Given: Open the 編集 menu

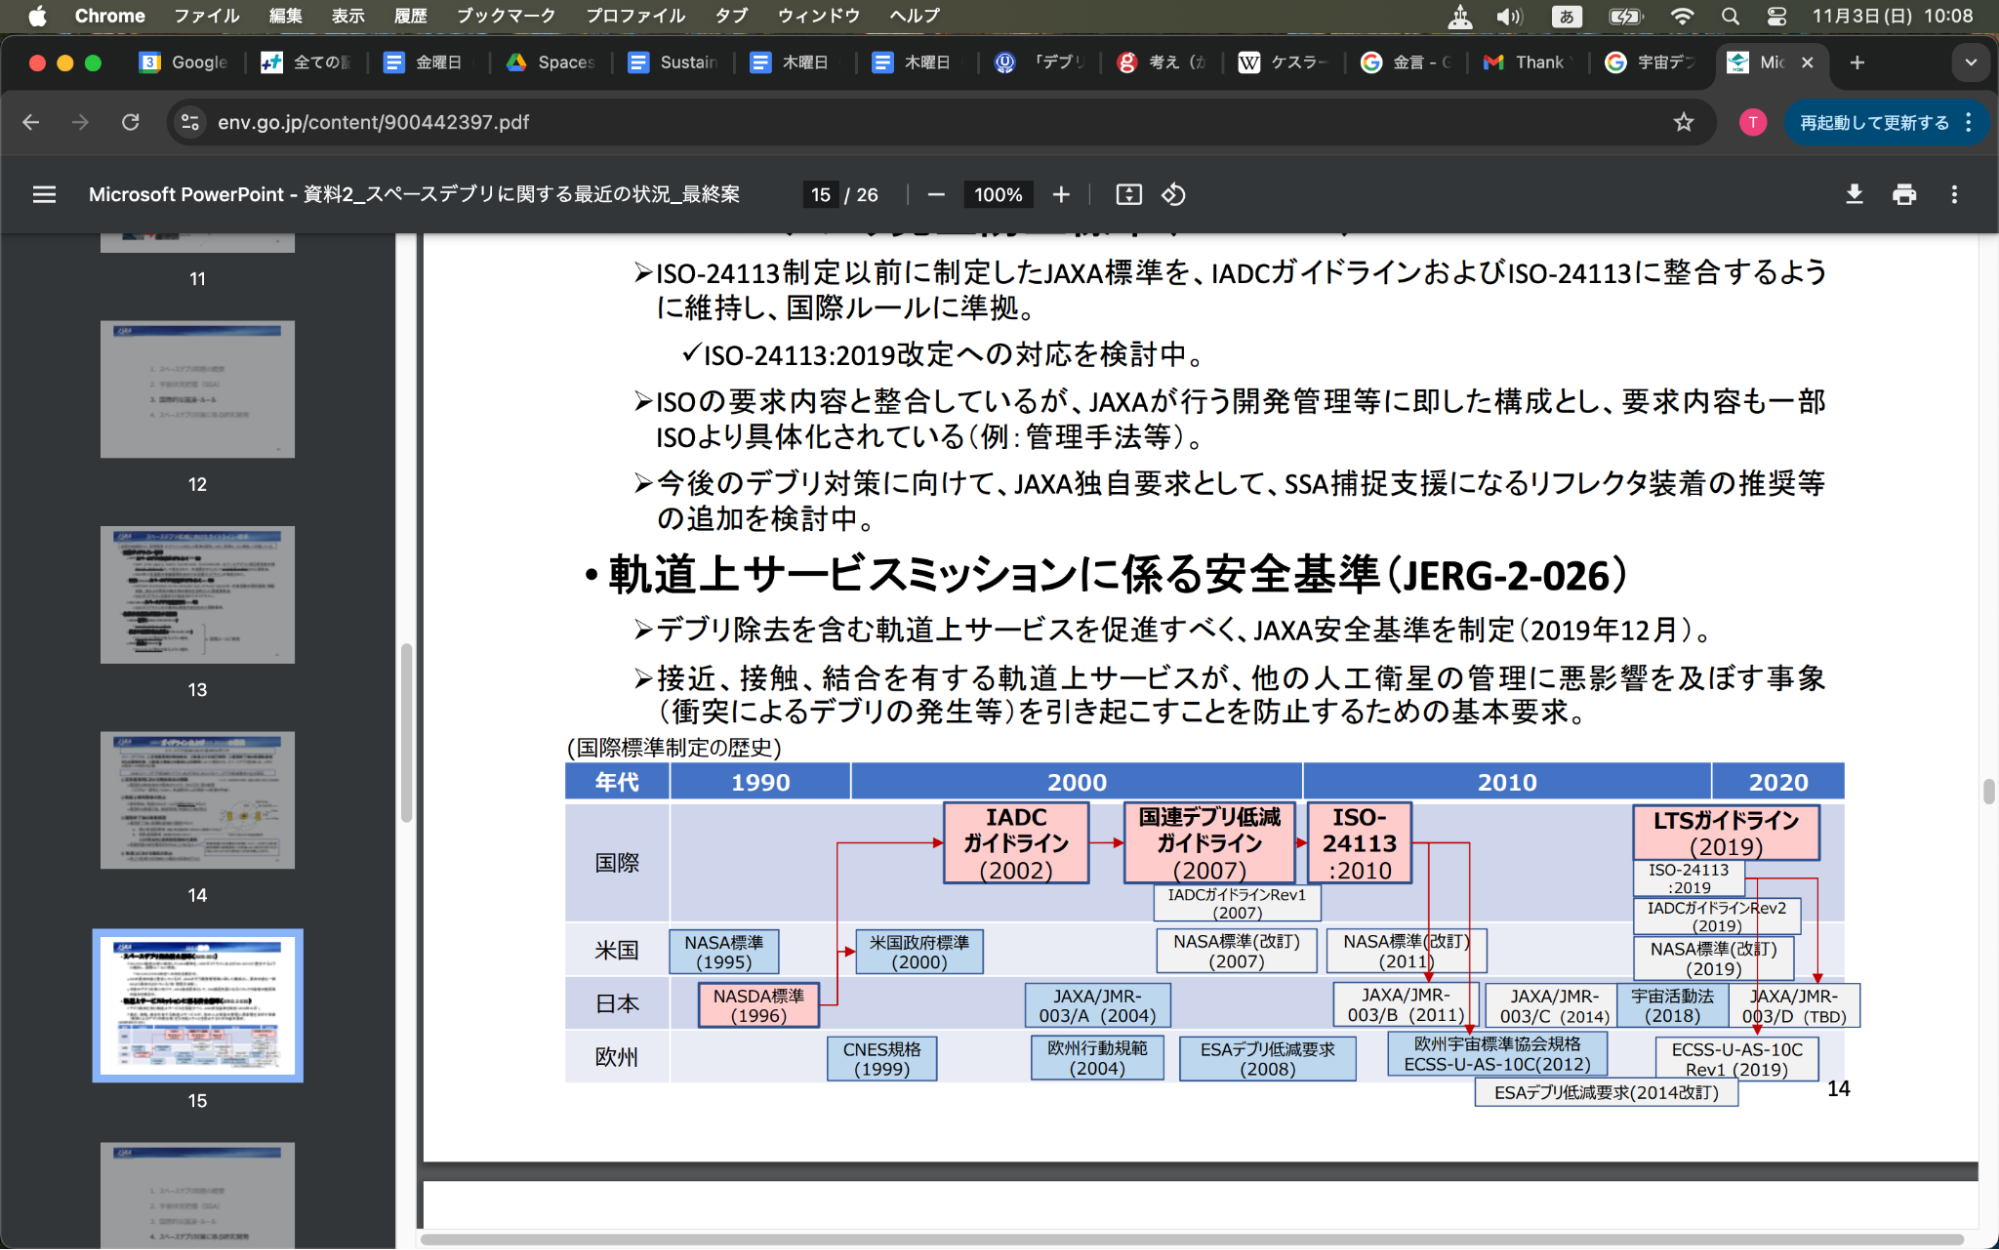Looking at the screenshot, I should (285, 16).
